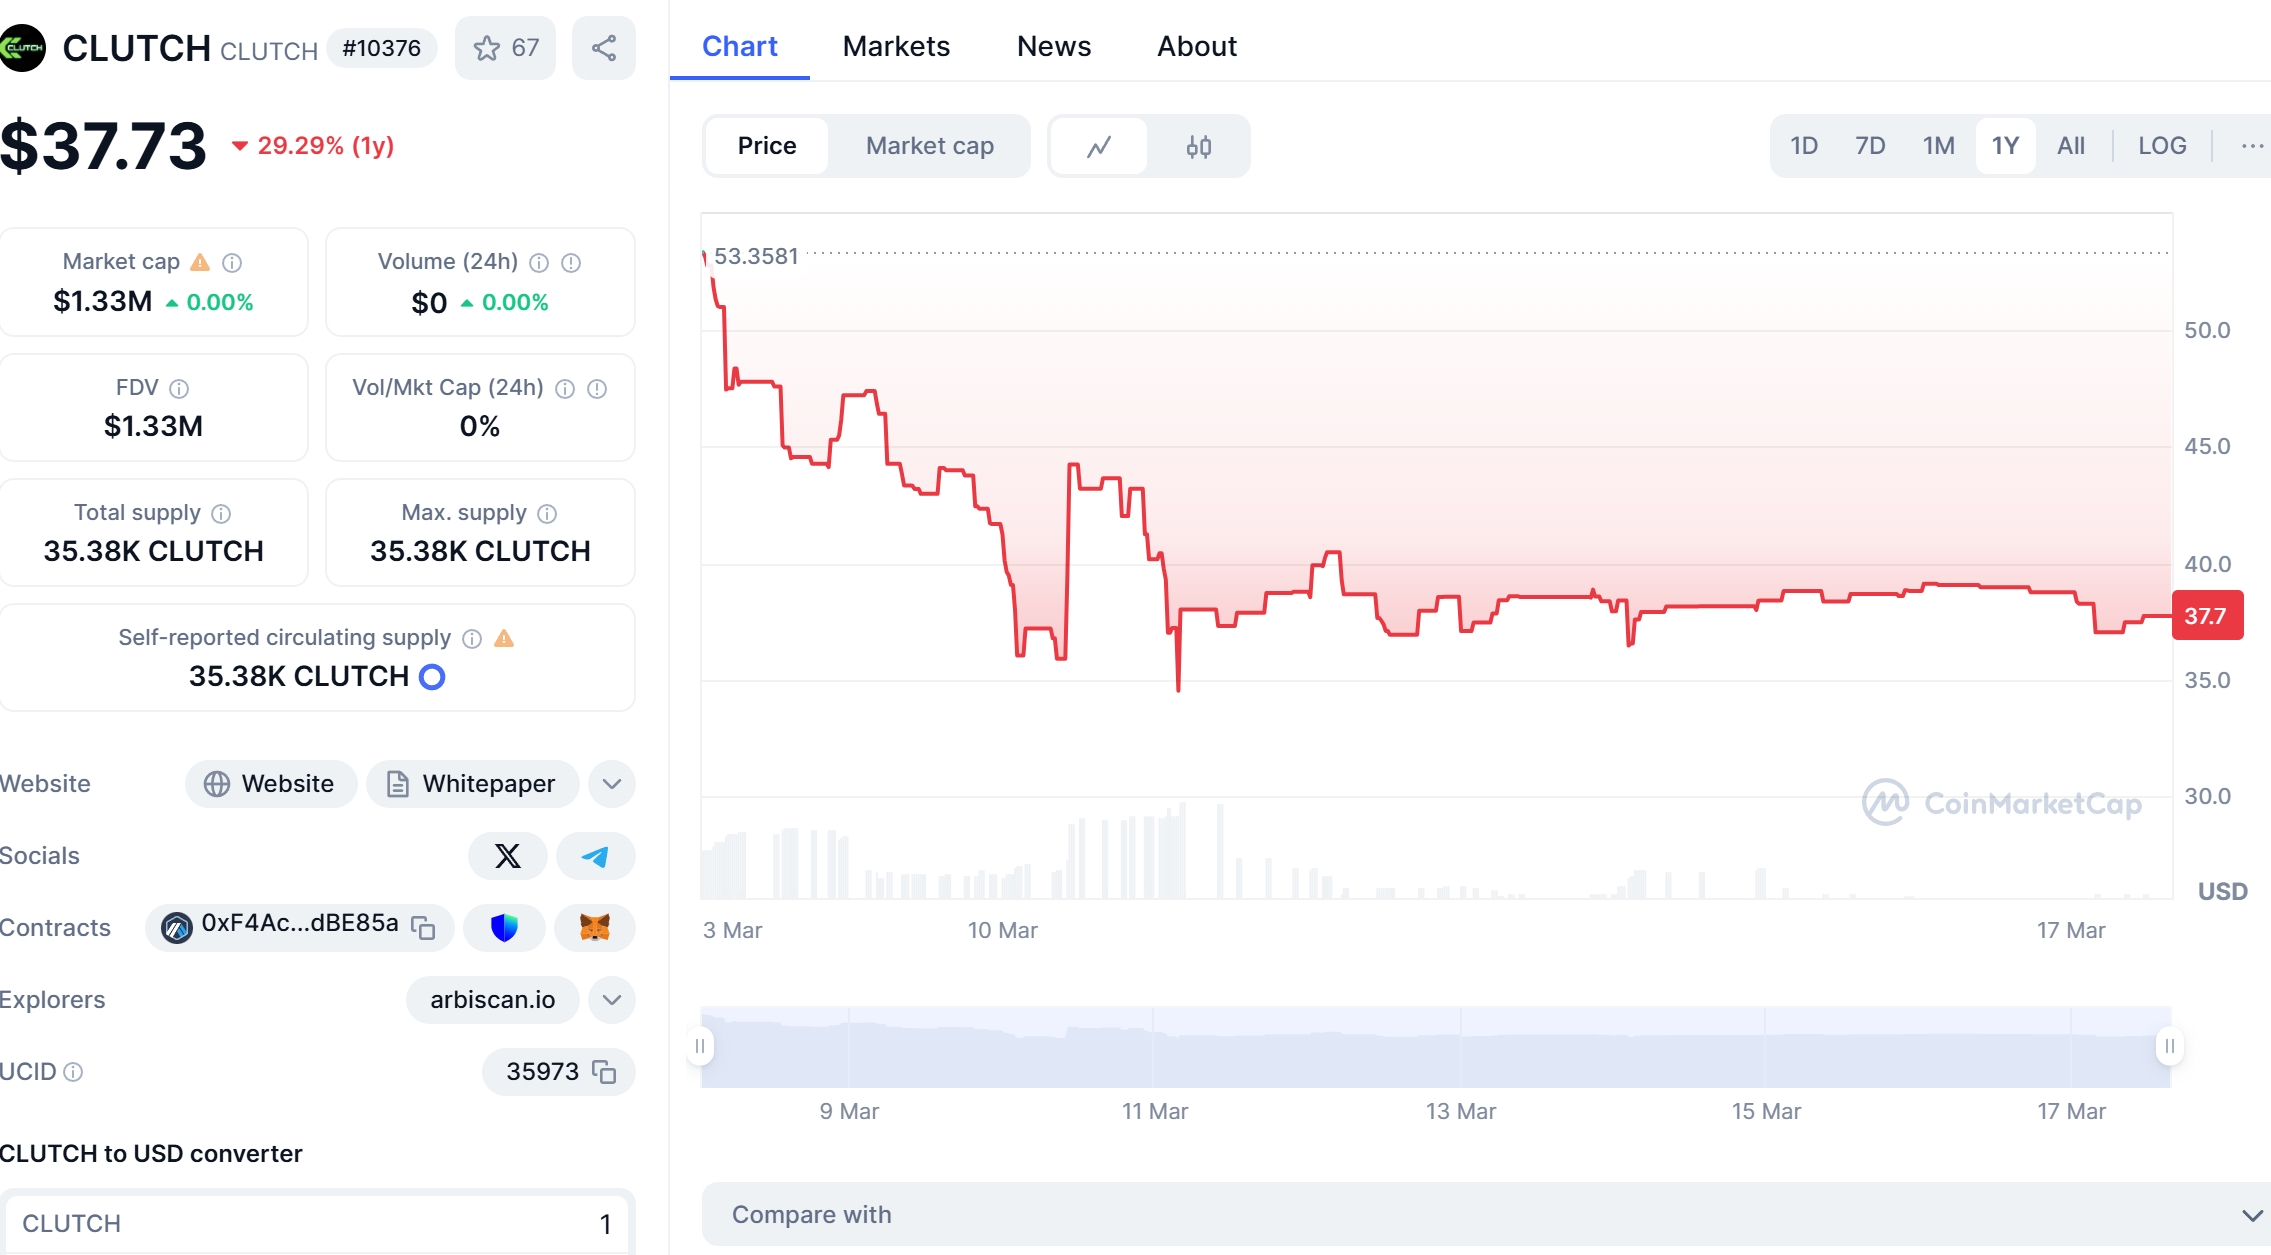Viewport: 2271px width, 1255px height.
Task: Add CLUTCH to watchlist with star
Action: [505, 48]
